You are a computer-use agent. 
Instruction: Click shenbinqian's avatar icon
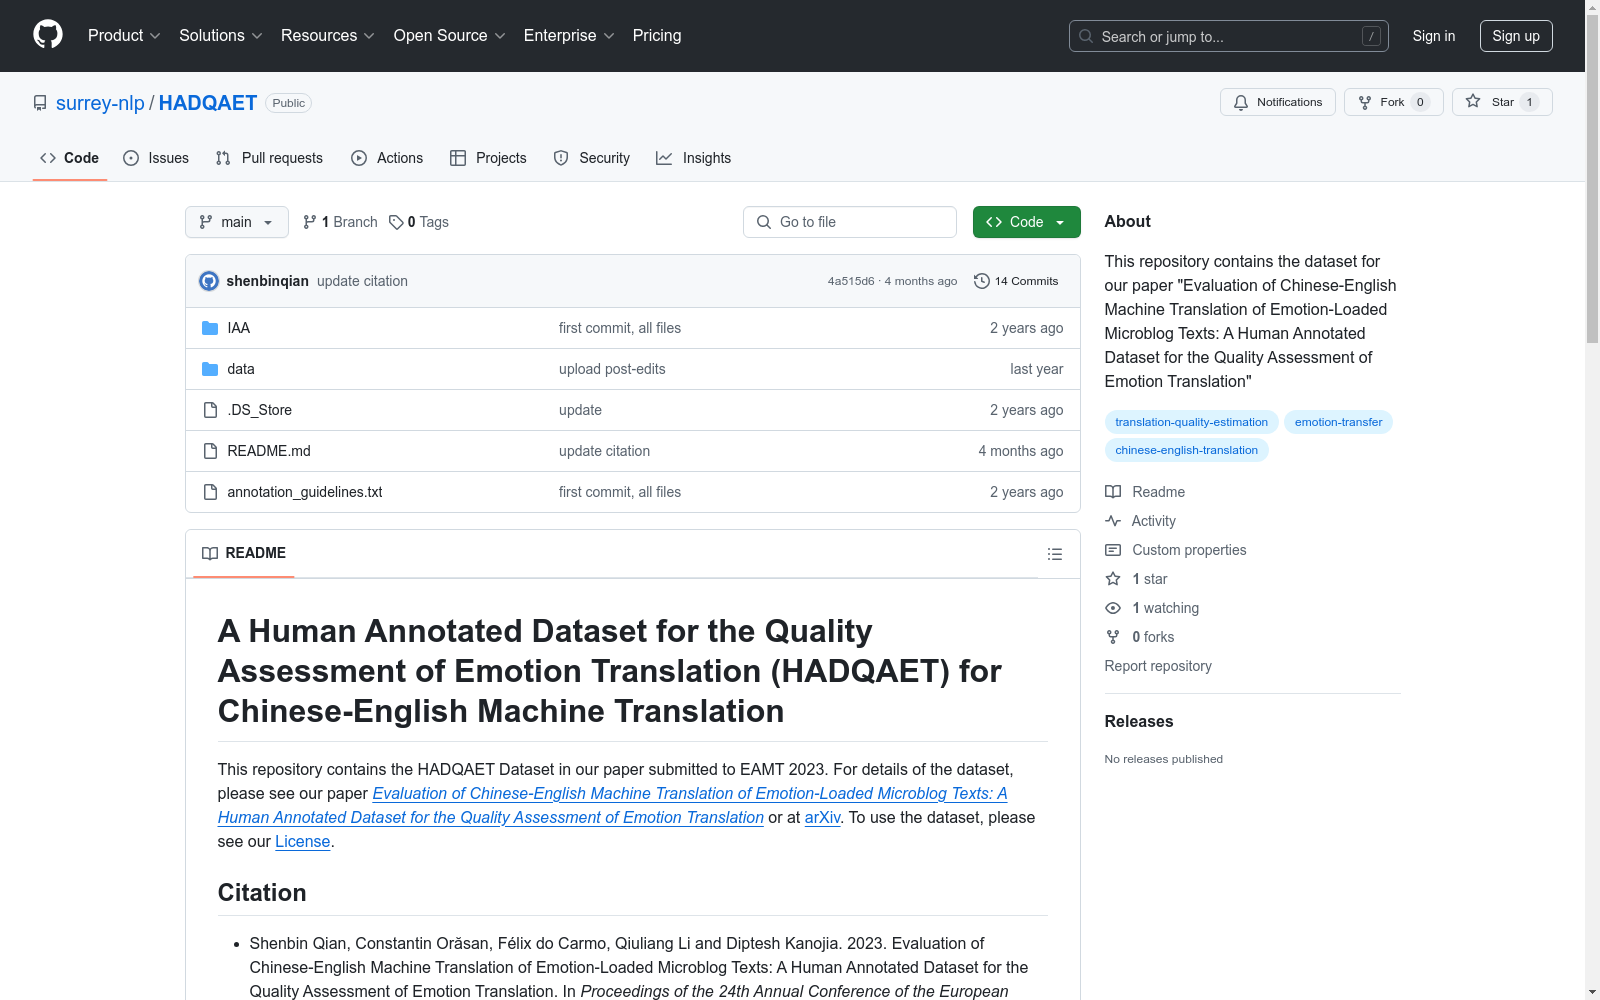[209, 281]
